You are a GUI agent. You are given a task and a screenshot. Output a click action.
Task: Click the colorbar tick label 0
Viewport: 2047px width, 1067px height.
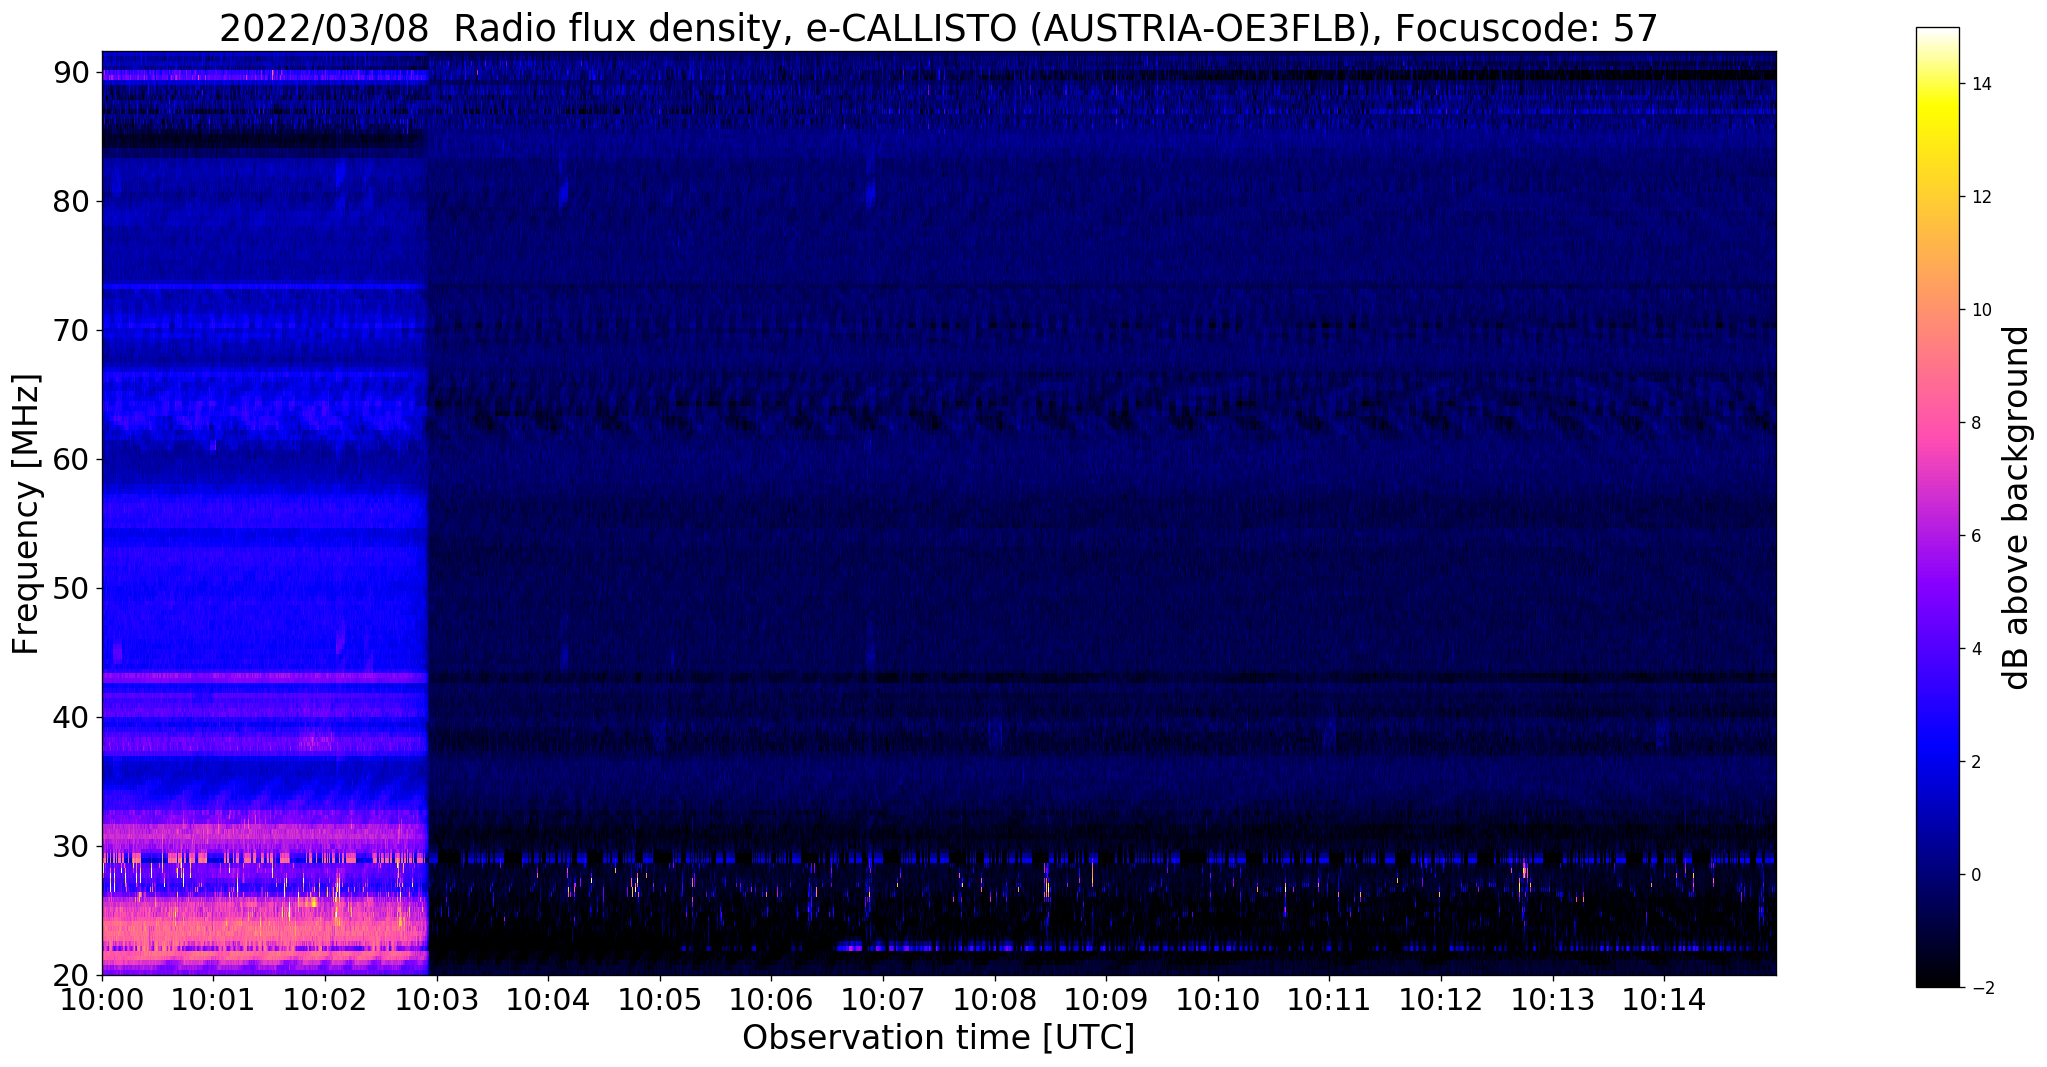click(1975, 875)
